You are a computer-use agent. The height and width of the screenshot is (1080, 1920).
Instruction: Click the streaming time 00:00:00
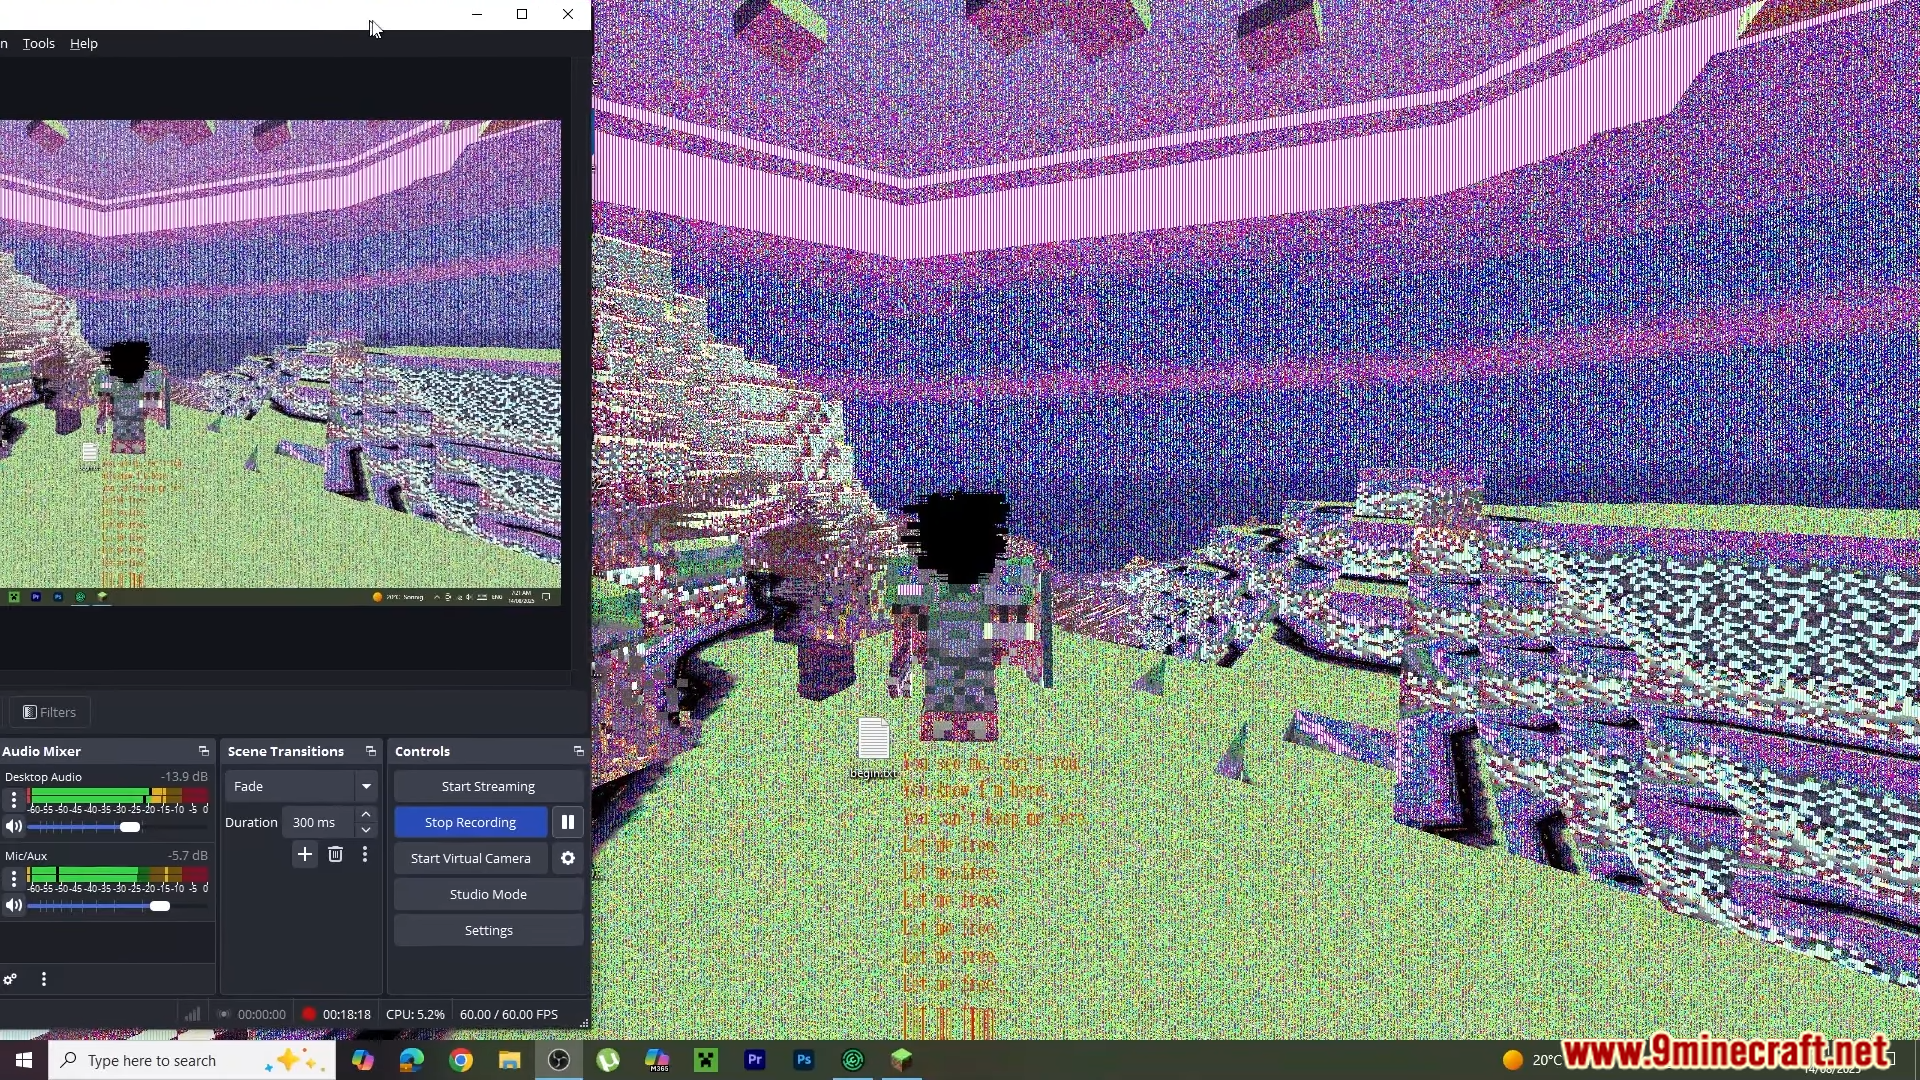point(262,1014)
